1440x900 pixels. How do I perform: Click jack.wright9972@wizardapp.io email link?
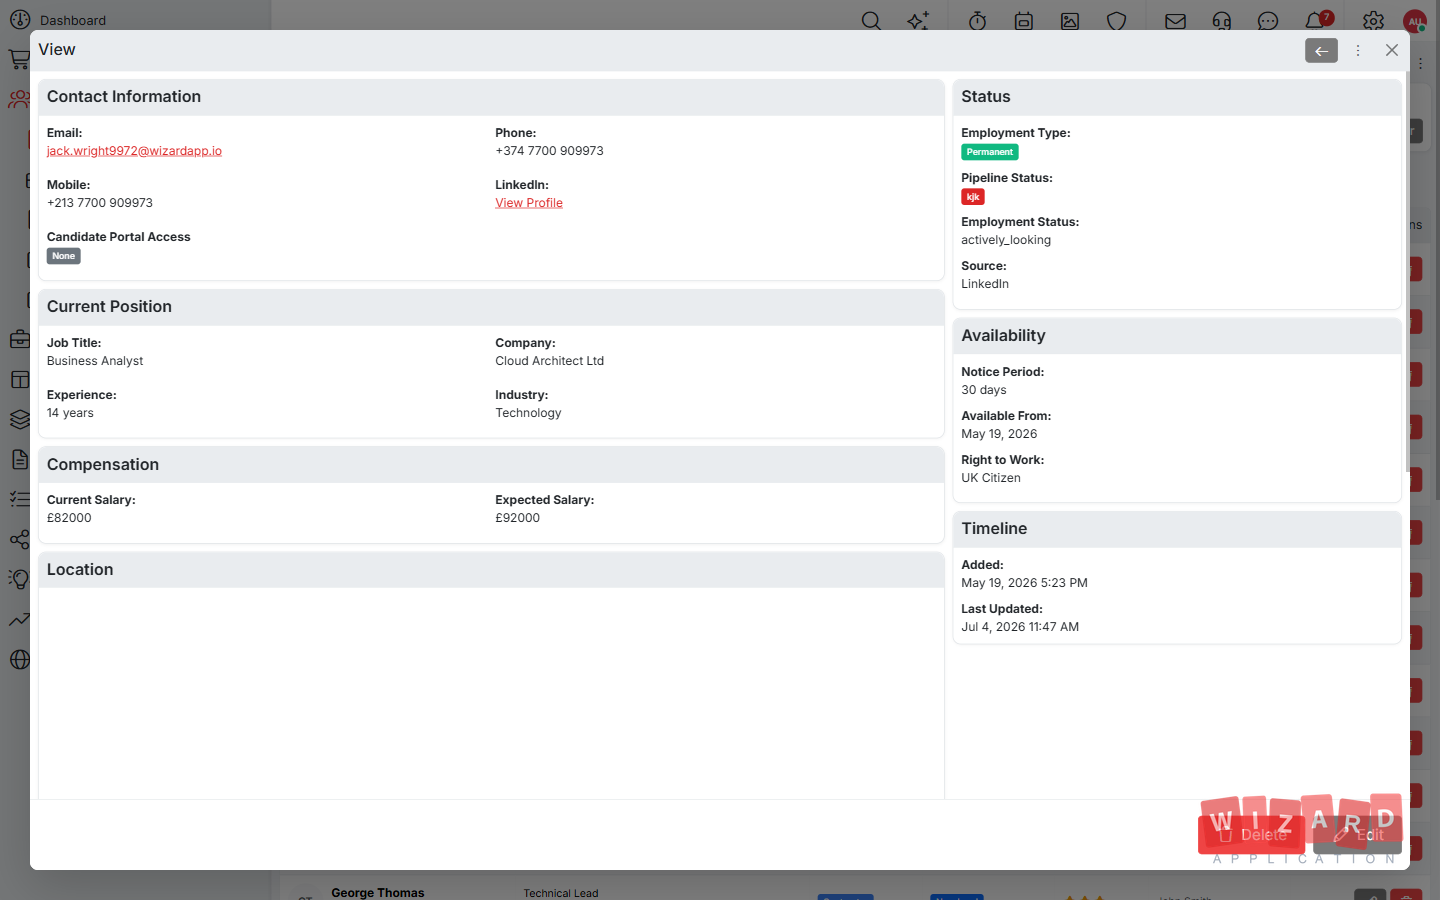pos(134,151)
